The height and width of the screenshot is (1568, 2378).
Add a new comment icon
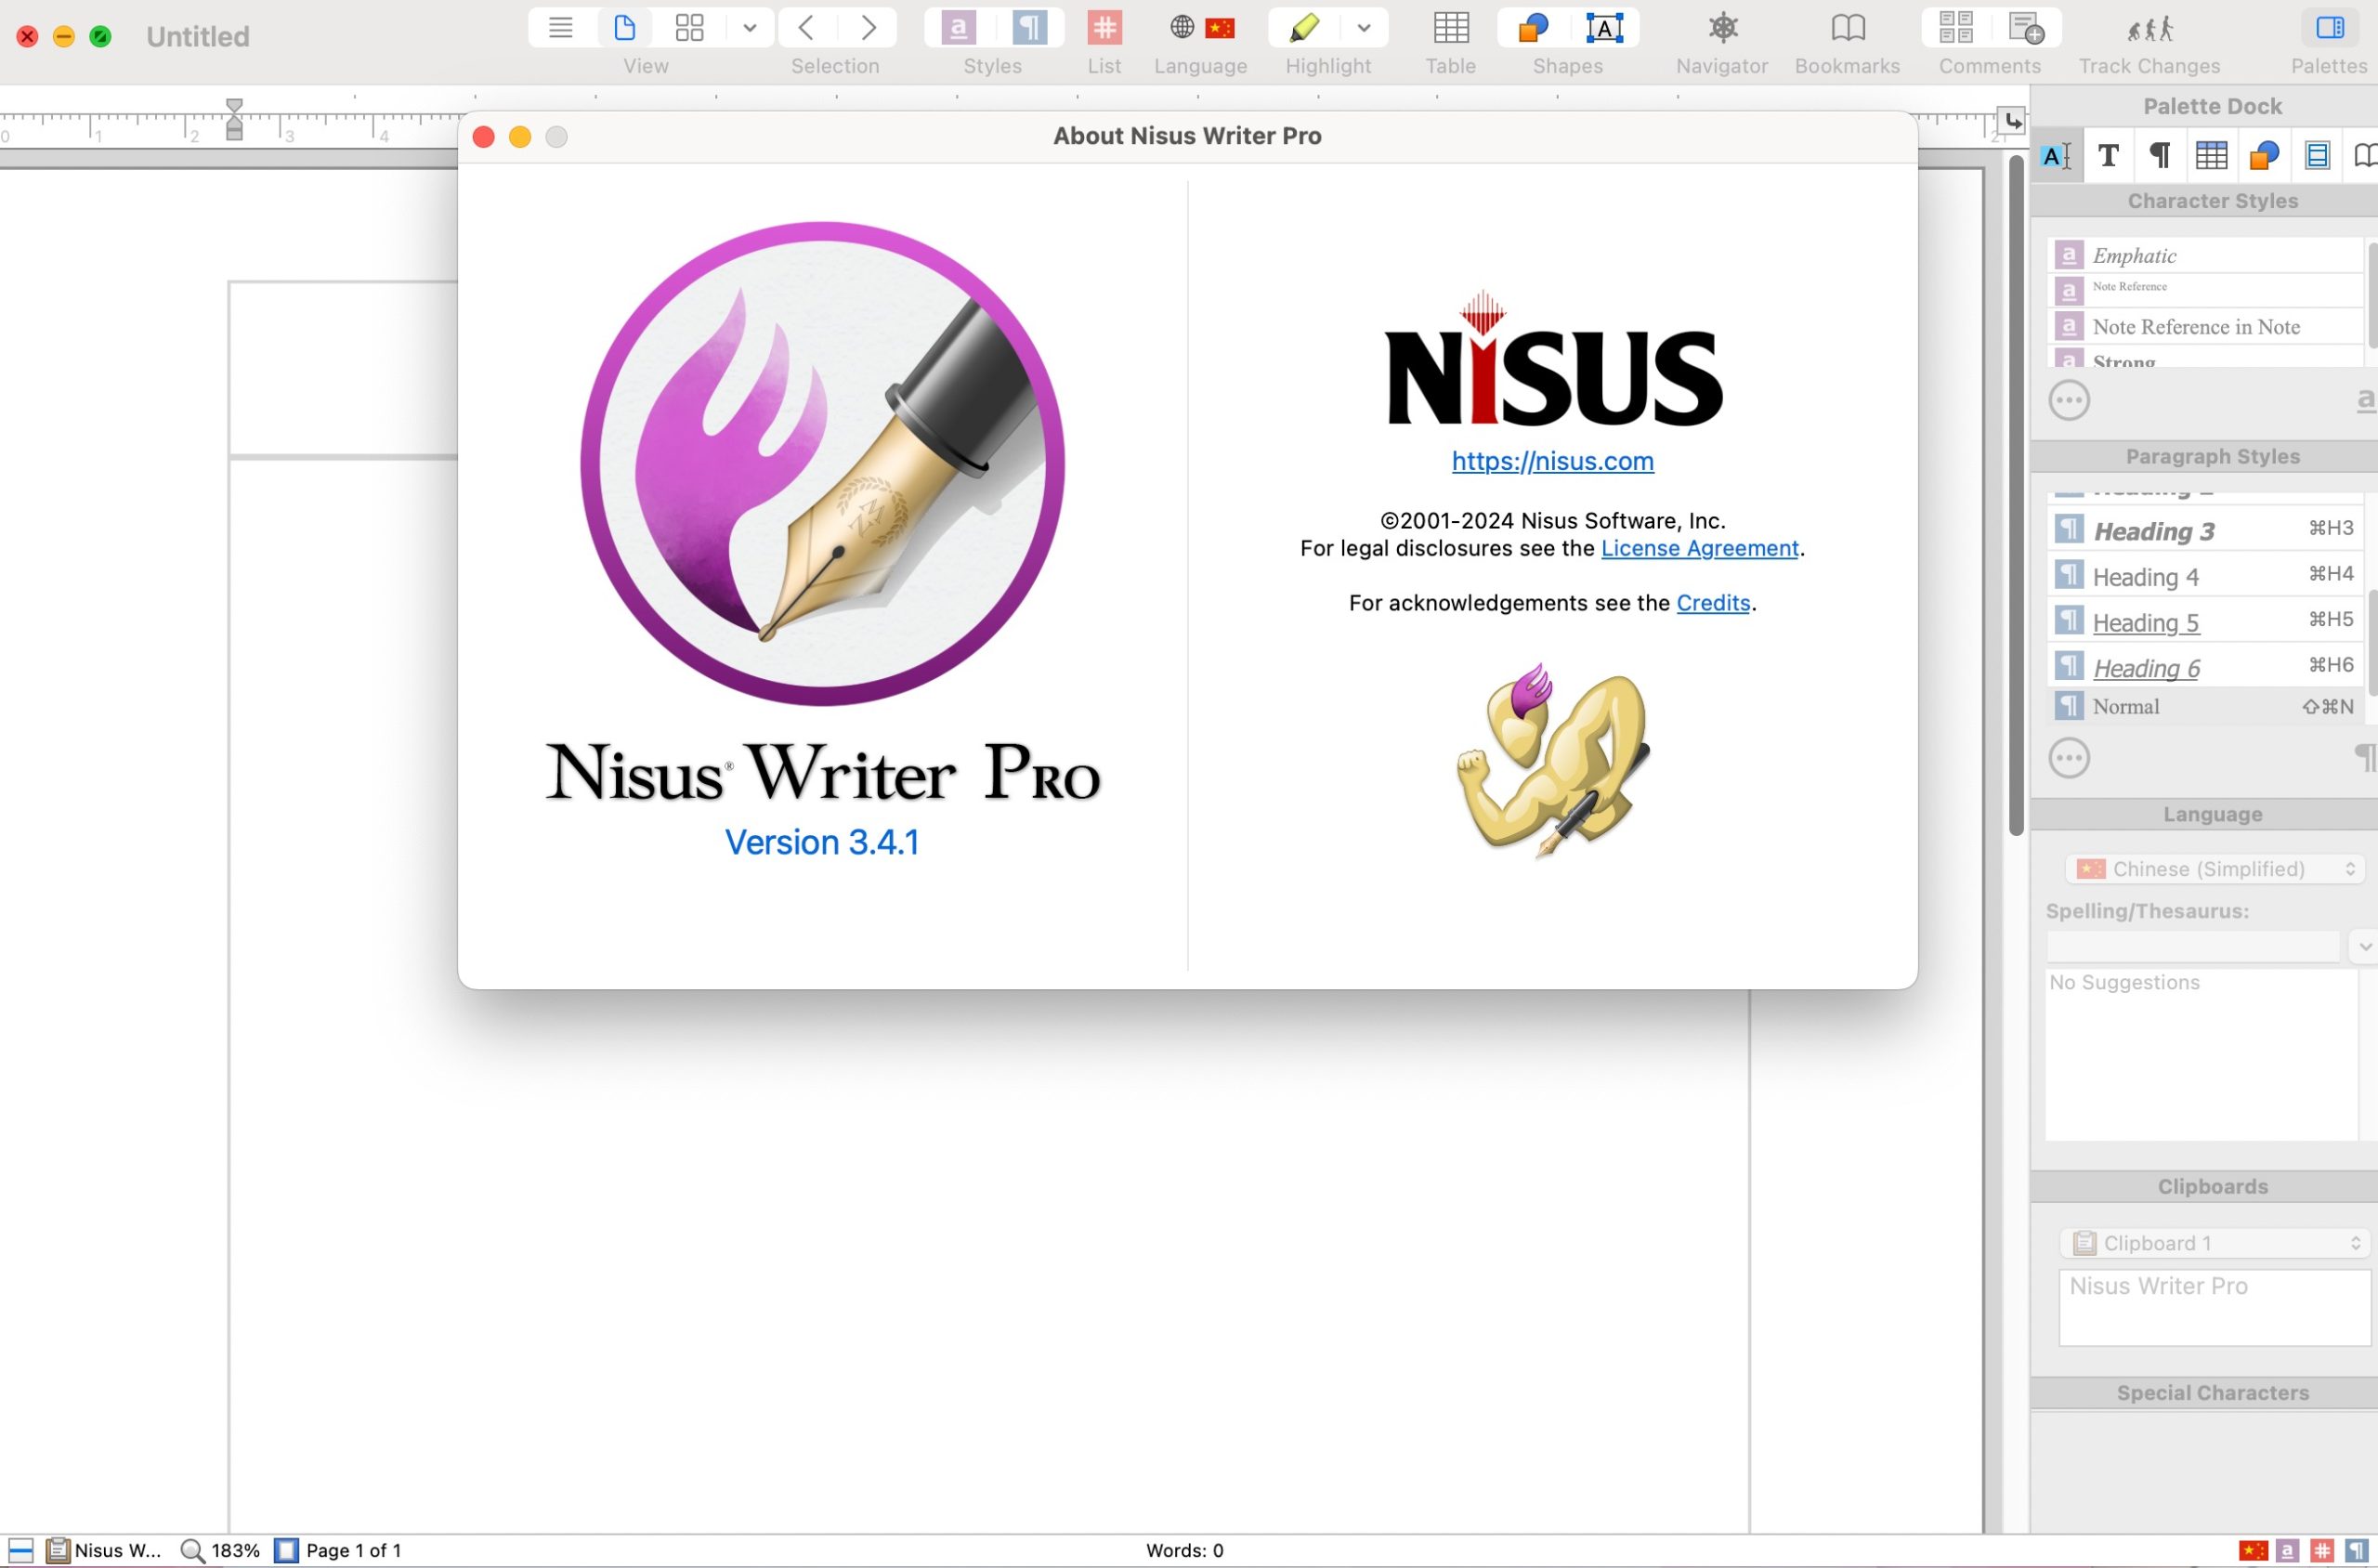click(2026, 27)
